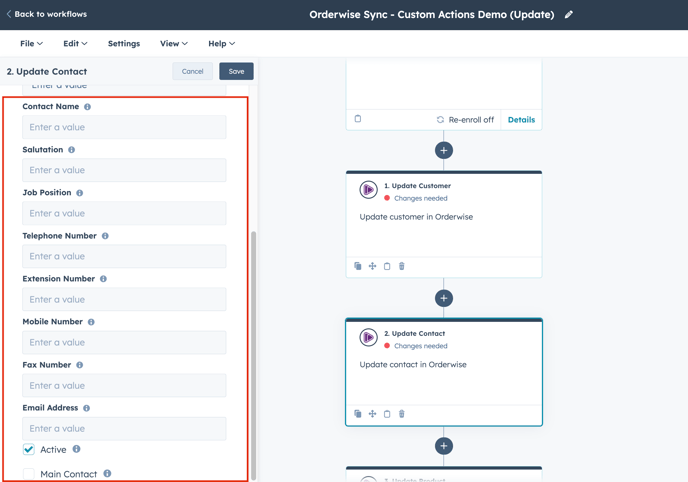Click the Email Address info icon
Screen dimensions: 688x482
point(86,408)
